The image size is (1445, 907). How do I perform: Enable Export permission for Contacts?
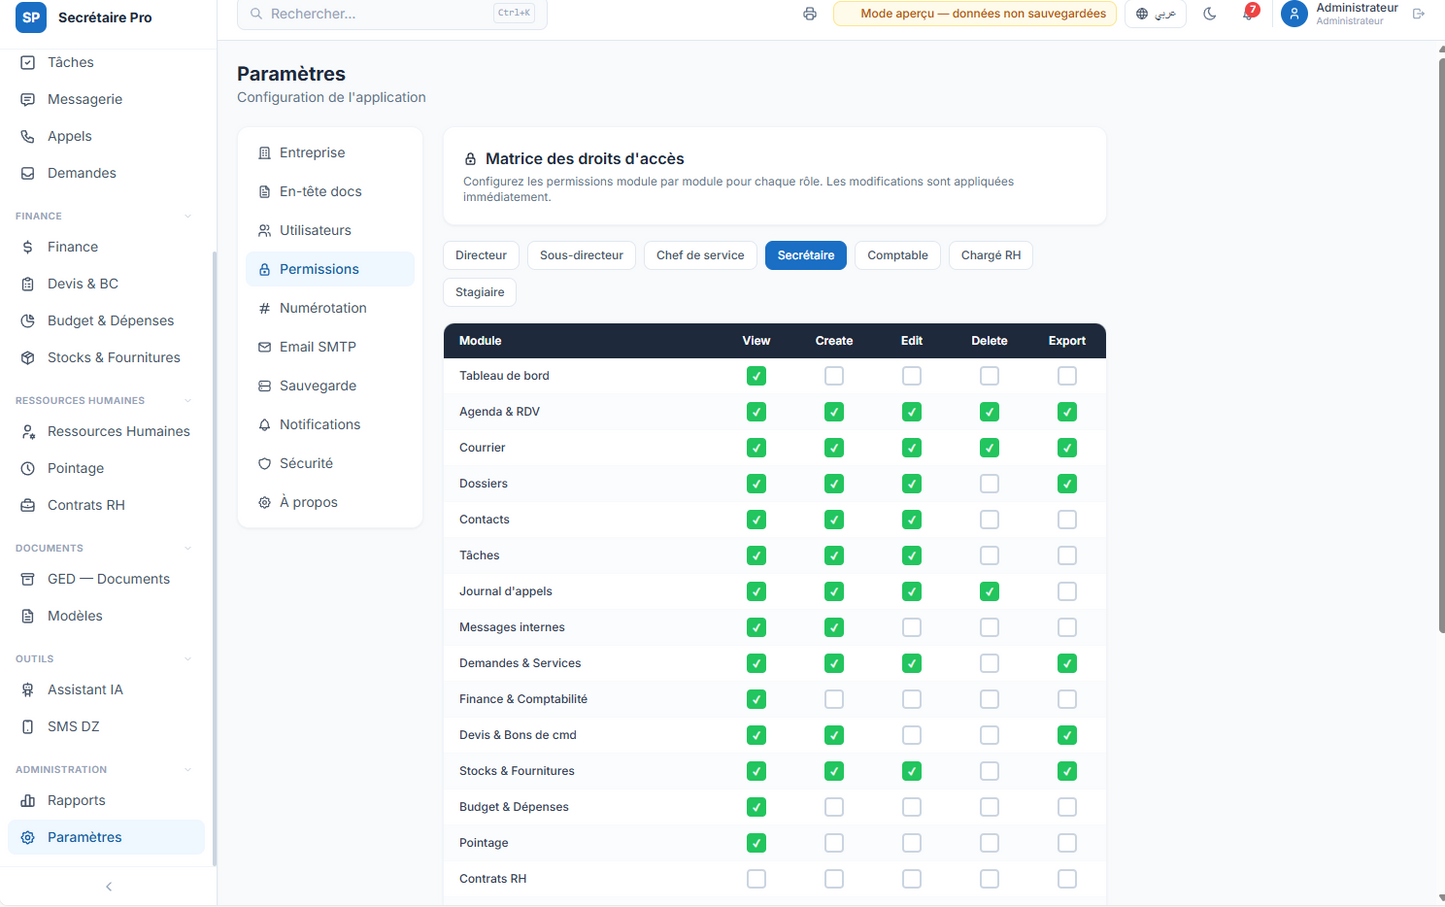click(x=1067, y=520)
